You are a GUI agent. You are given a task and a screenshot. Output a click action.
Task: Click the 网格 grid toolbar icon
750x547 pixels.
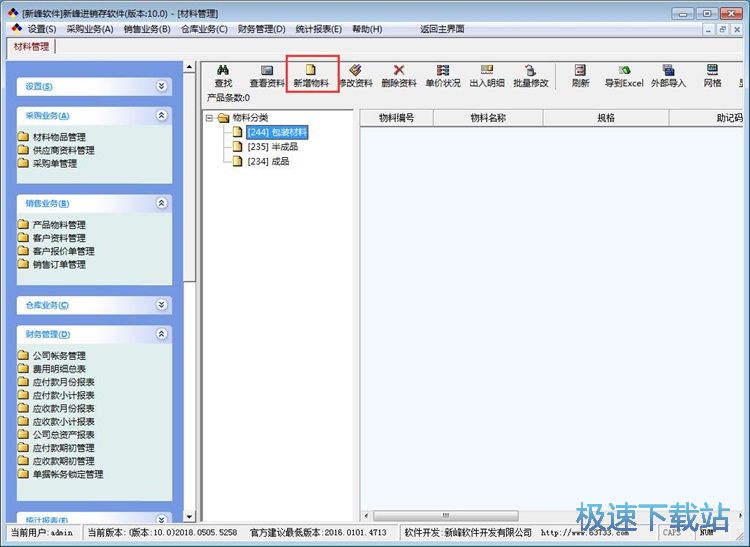(x=712, y=70)
